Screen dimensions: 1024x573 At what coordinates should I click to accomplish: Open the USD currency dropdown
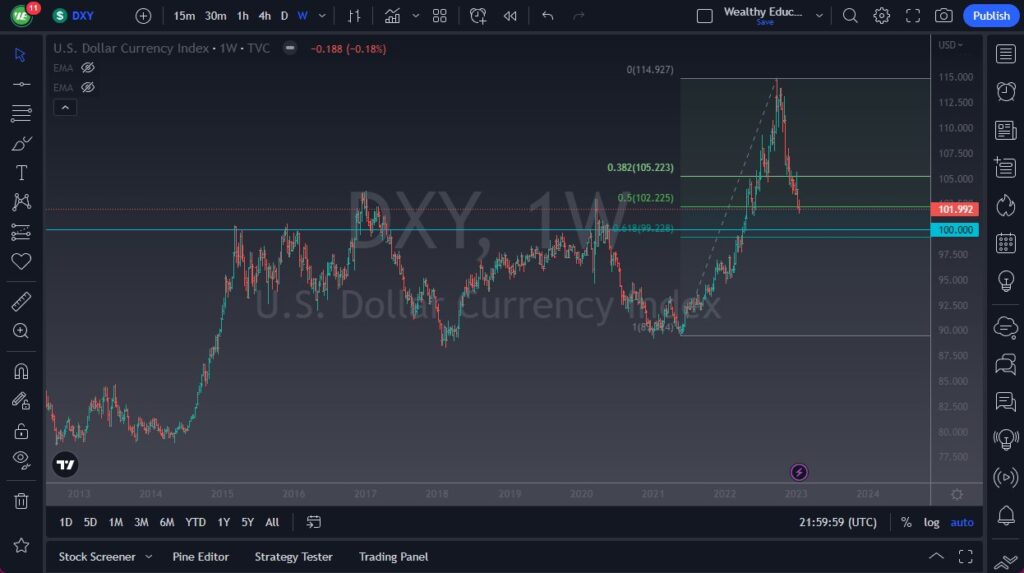tap(950, 45)
